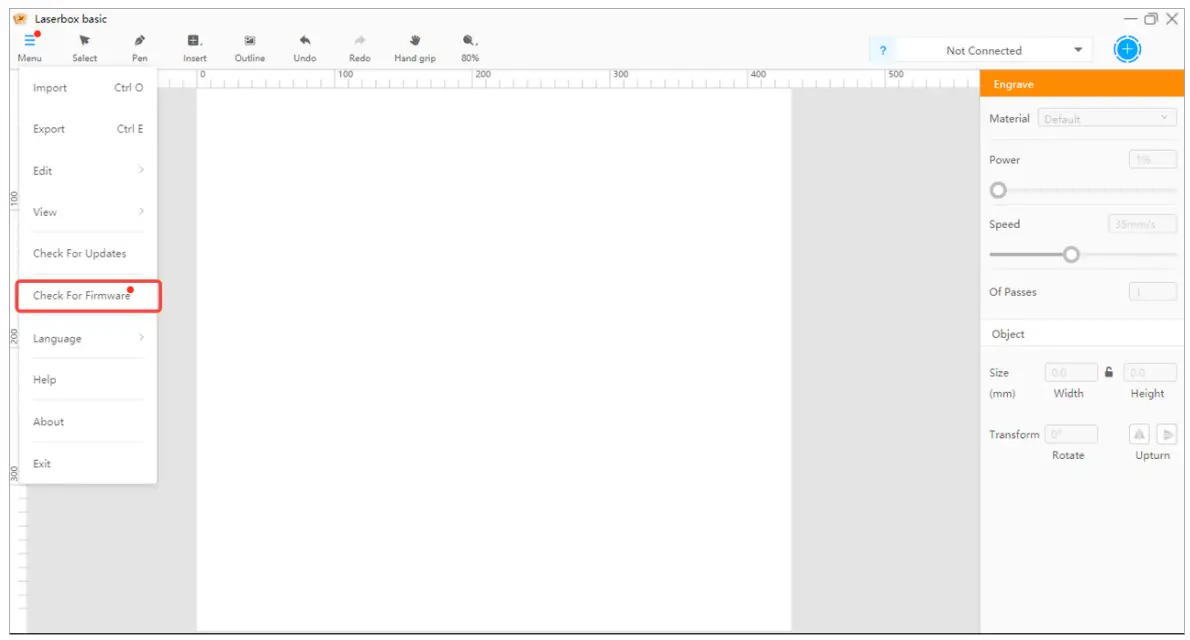
Task: Open the Material Default dropdown
Action: 1107,118
